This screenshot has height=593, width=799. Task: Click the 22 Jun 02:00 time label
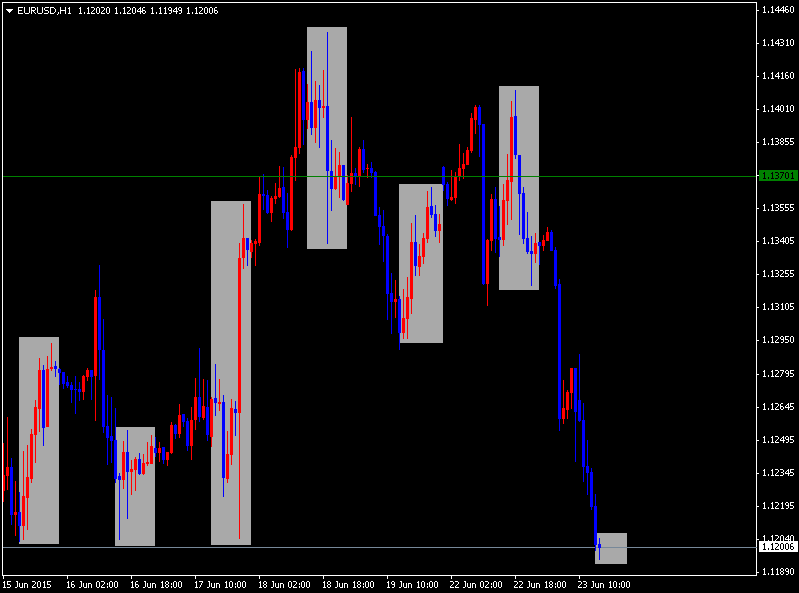[476, 584]
